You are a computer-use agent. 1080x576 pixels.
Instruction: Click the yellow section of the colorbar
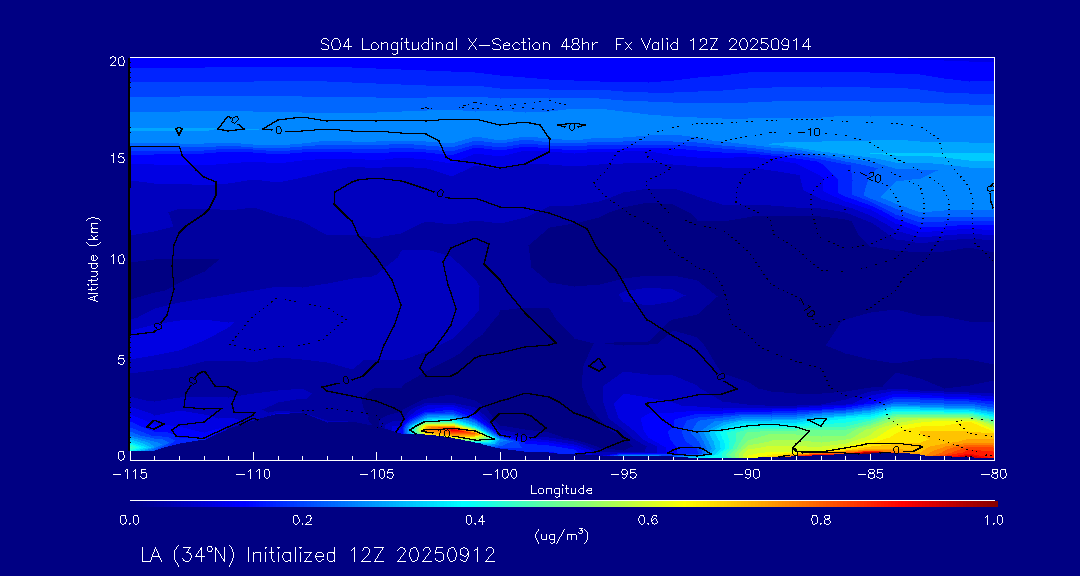pyautogui.click(x=680, y=502)
